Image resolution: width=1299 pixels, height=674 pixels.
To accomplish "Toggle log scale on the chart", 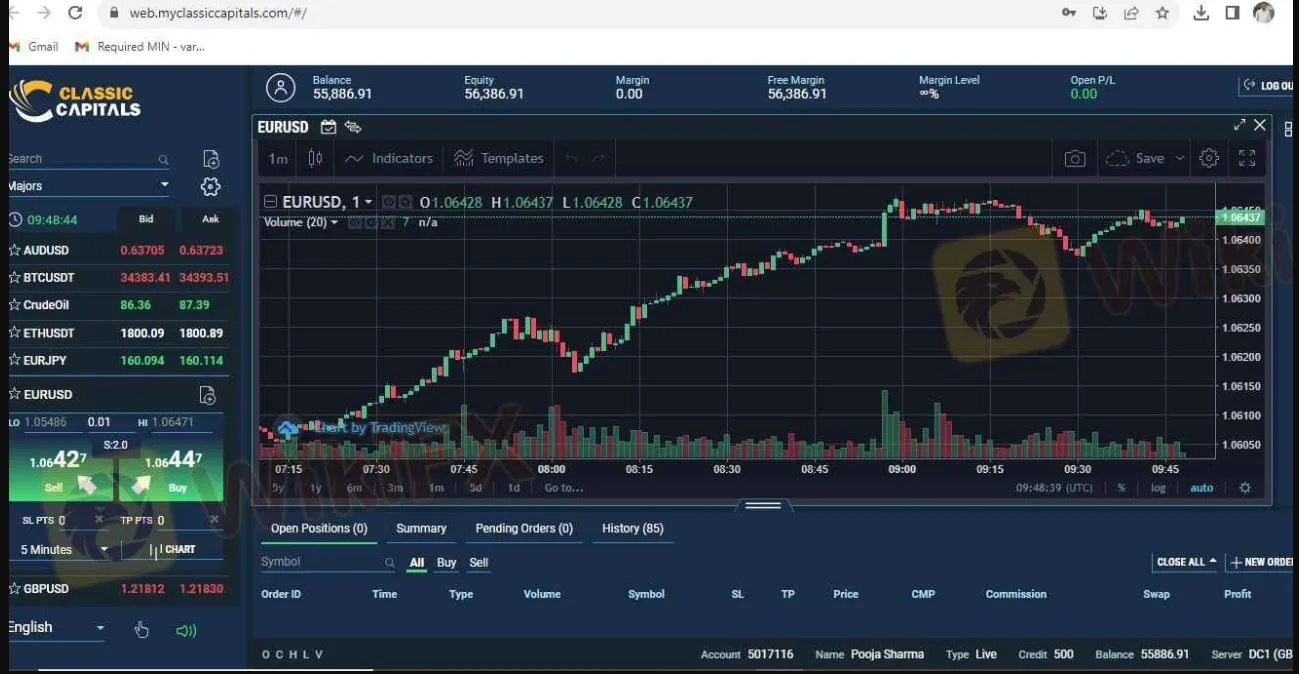I will tap(1158, 488).
